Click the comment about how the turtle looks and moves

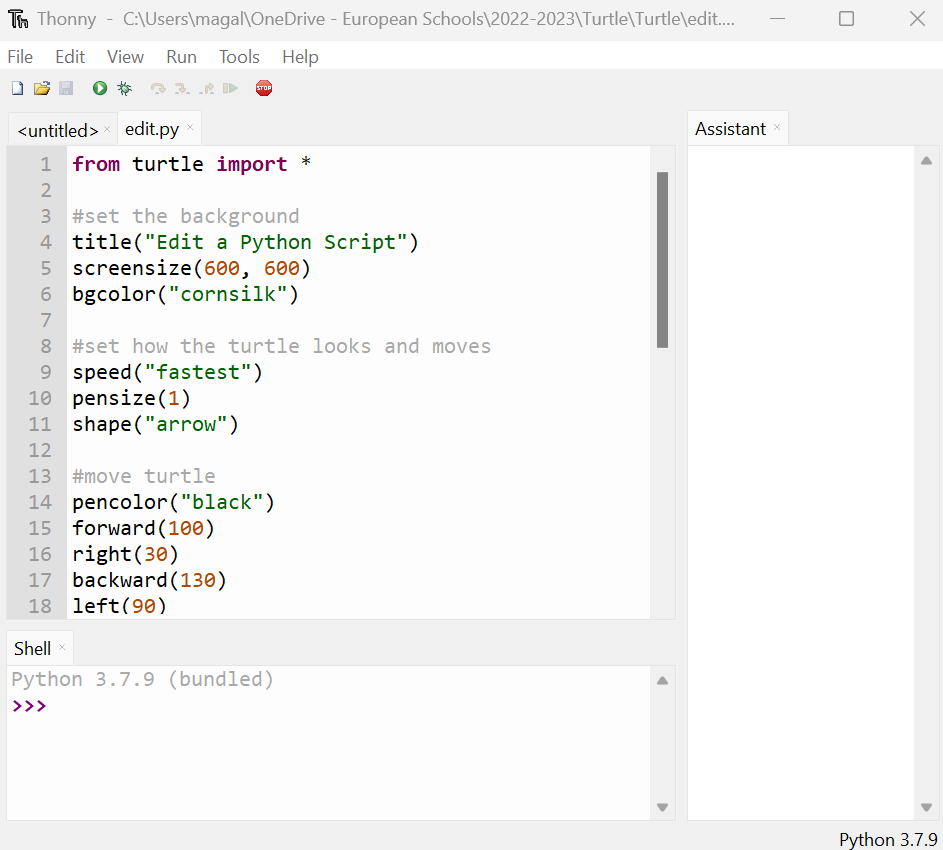(x=281, y=346)
